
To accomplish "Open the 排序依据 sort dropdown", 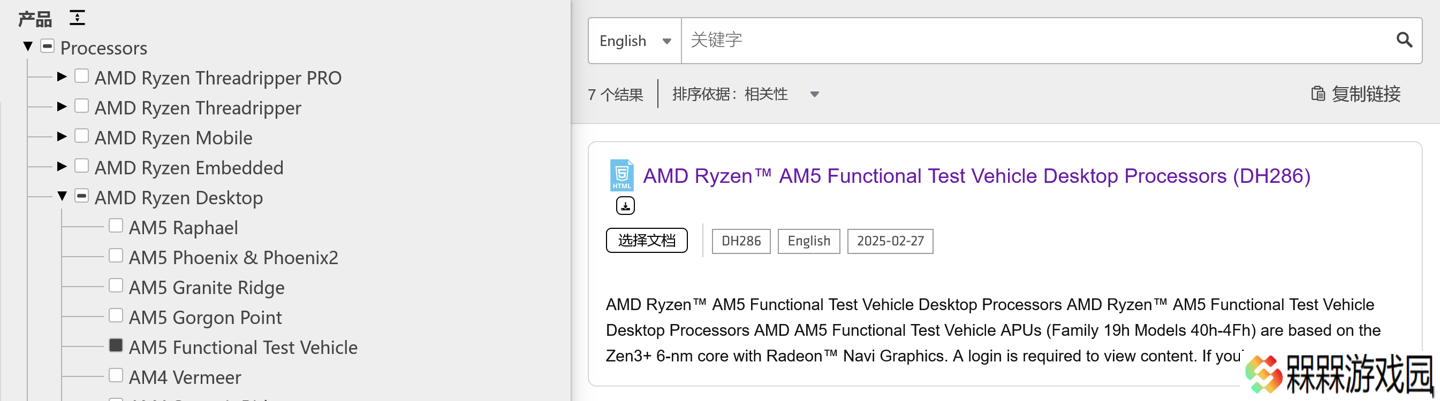I will [x=746, y=94].
